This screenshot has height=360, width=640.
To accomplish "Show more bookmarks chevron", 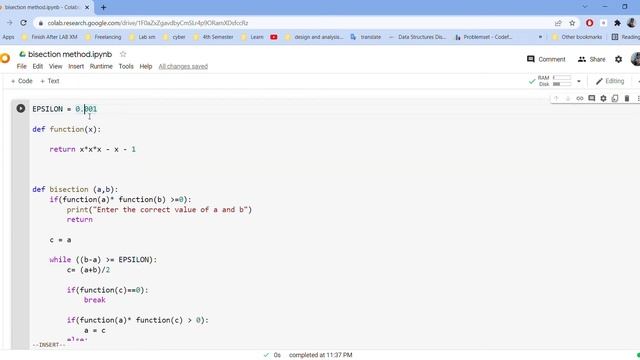I will pyautogui.click(x=540, y=37).
